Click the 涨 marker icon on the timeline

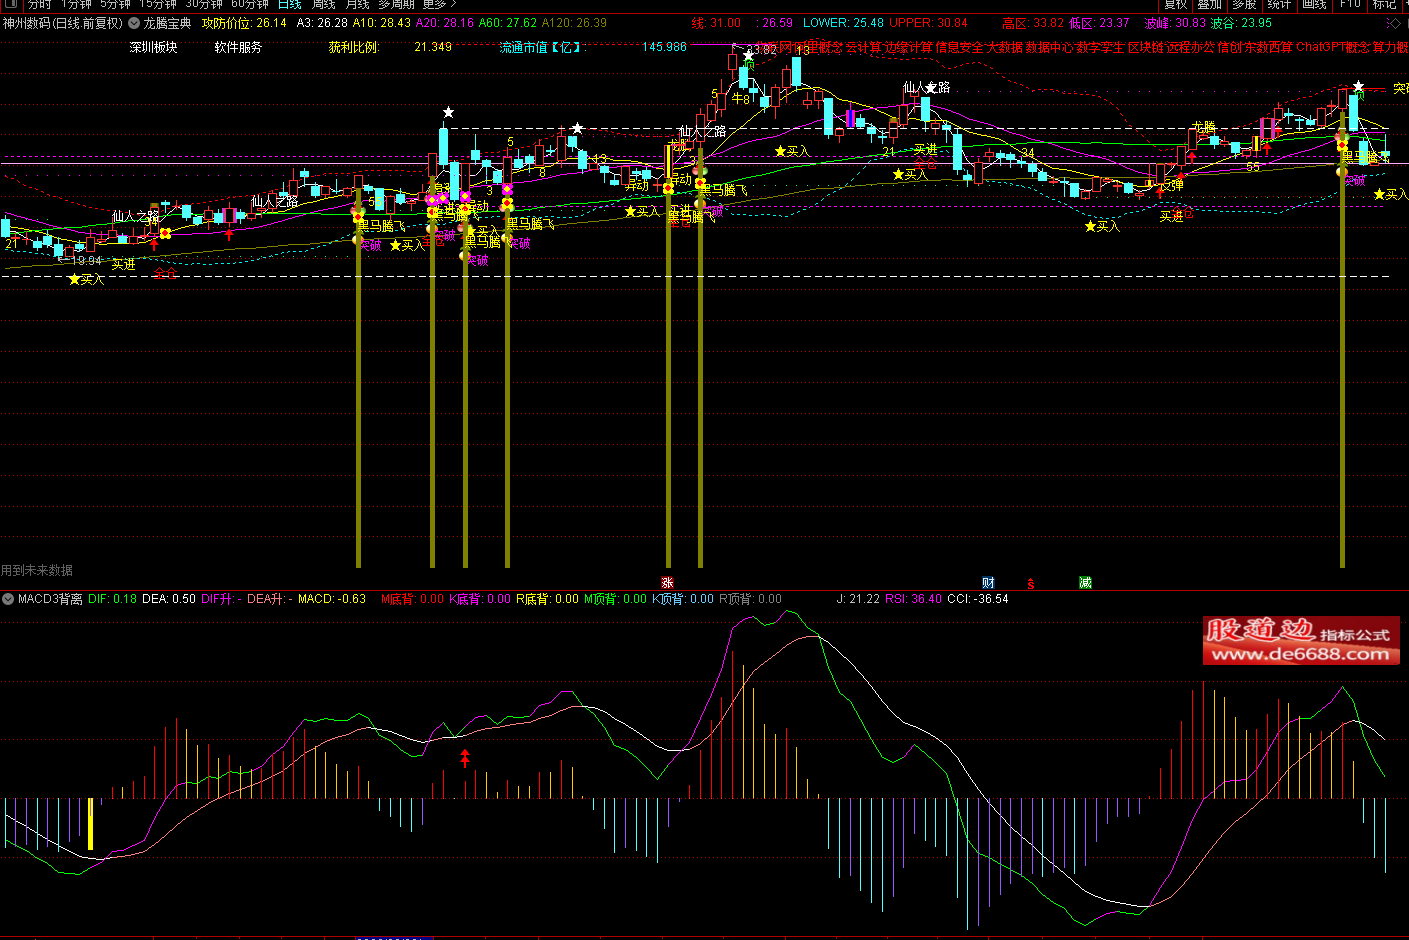(x=667, y=583)
